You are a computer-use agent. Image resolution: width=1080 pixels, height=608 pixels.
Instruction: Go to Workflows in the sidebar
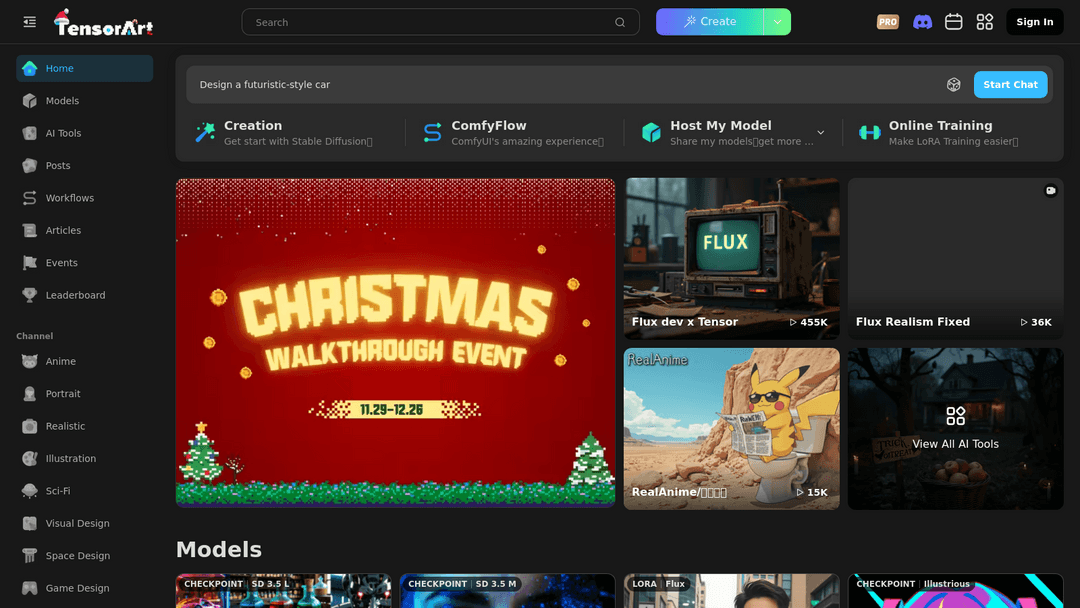pyautogui.click(x=85, y=198)
